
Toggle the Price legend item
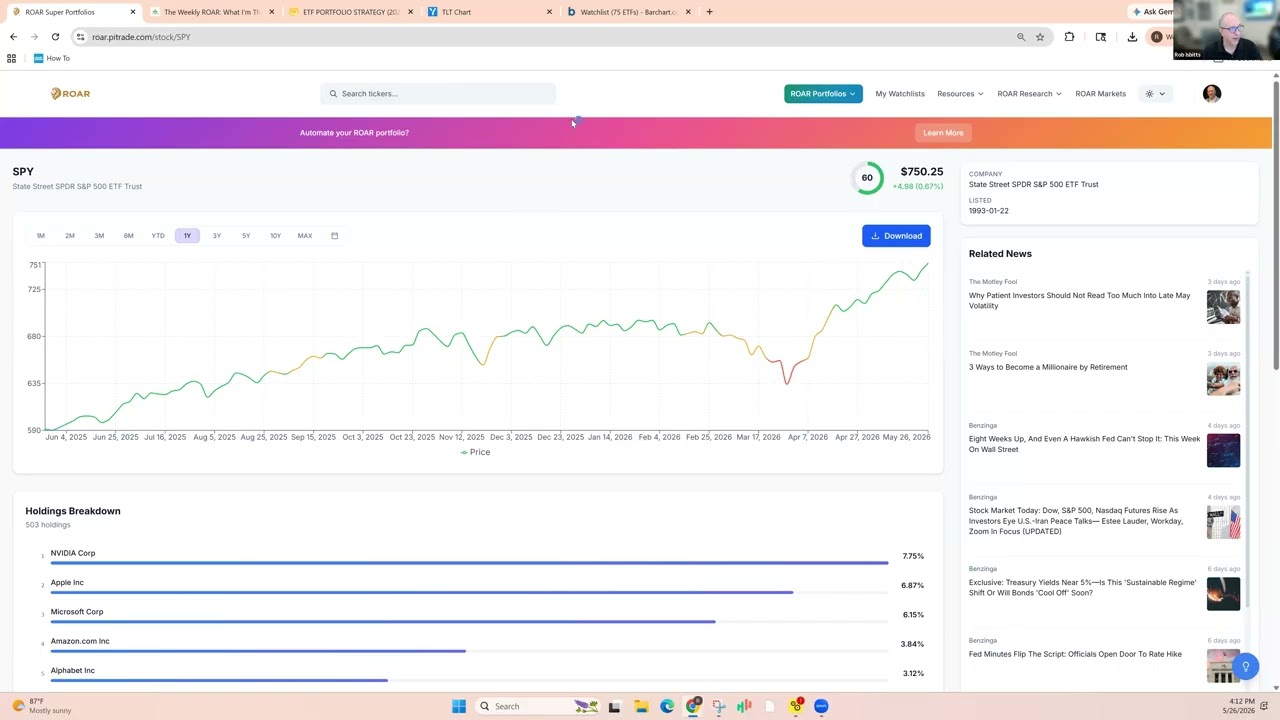(x=475, y=452)
